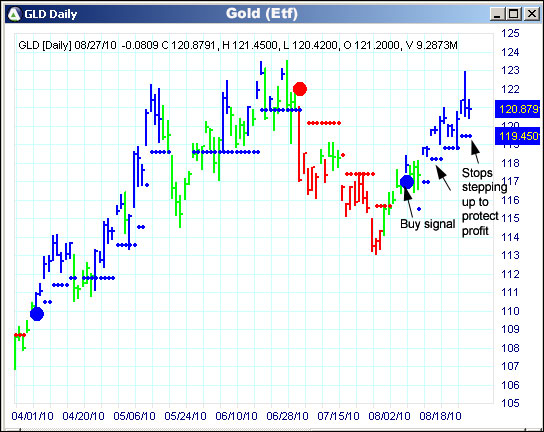This screenshot has height=432, width=544.
Task: Click the 105 price axis label
Action: pos(510,403)
